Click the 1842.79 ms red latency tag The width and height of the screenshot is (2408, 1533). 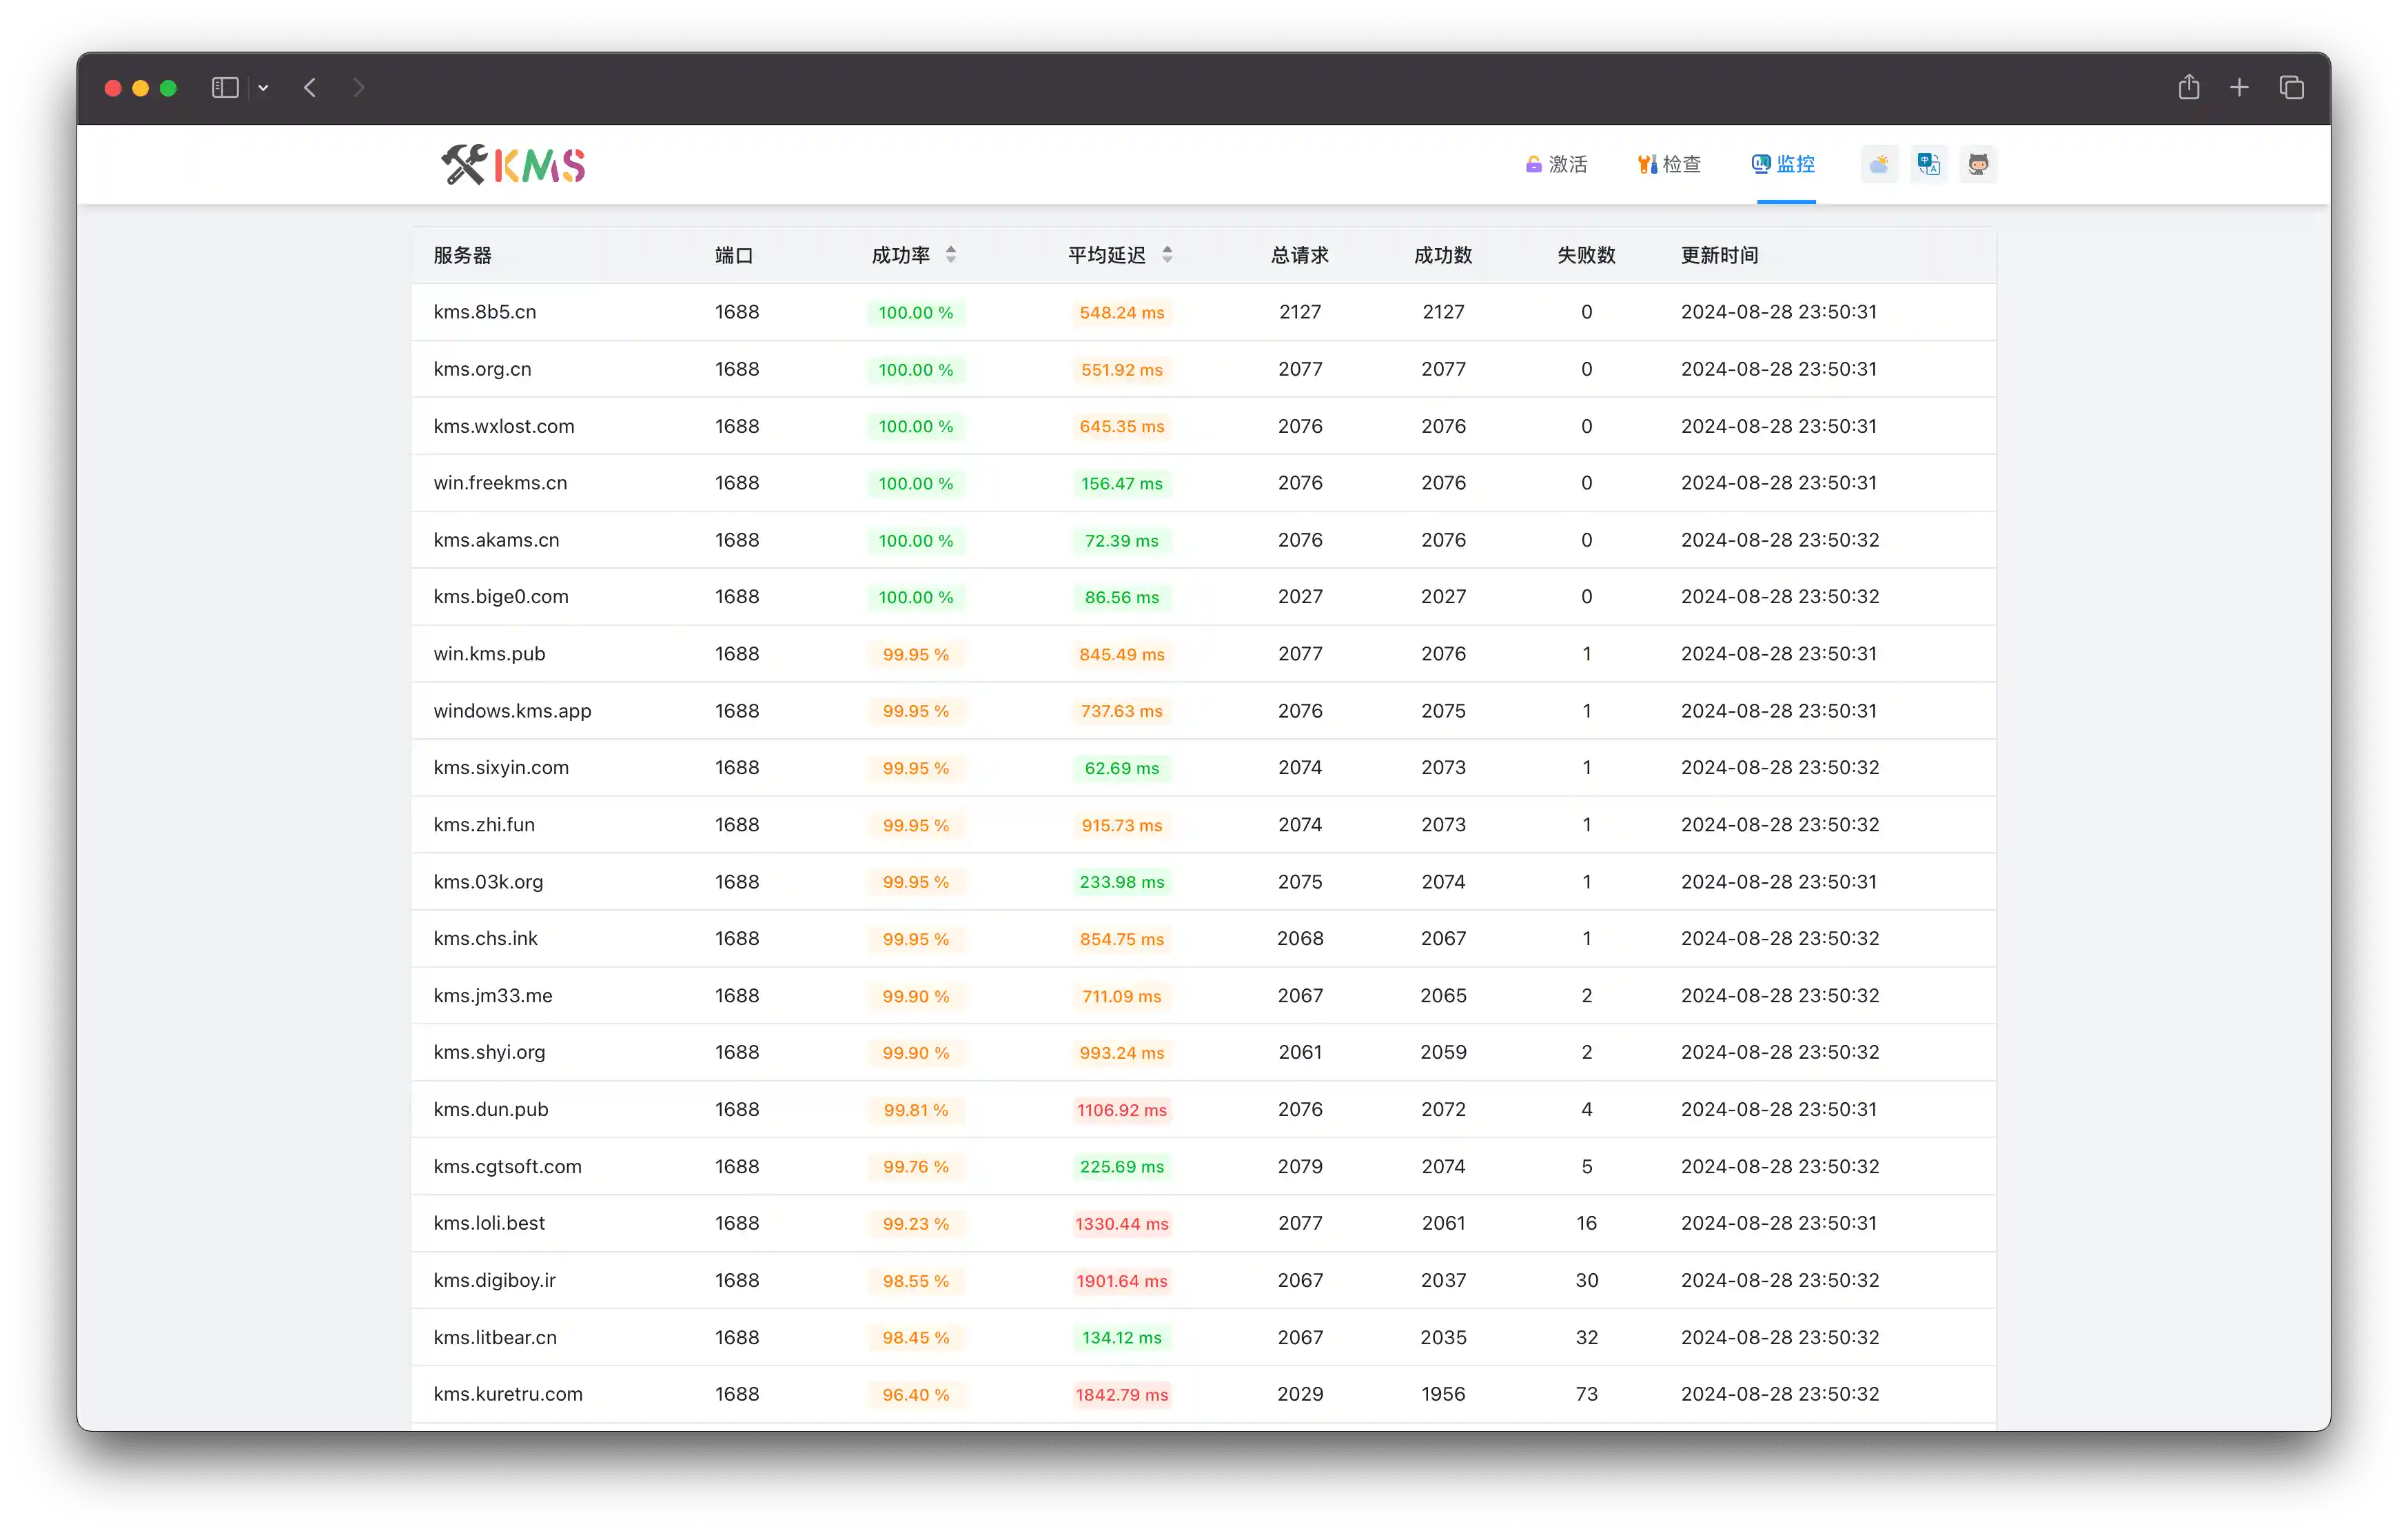point(1121,1394)
